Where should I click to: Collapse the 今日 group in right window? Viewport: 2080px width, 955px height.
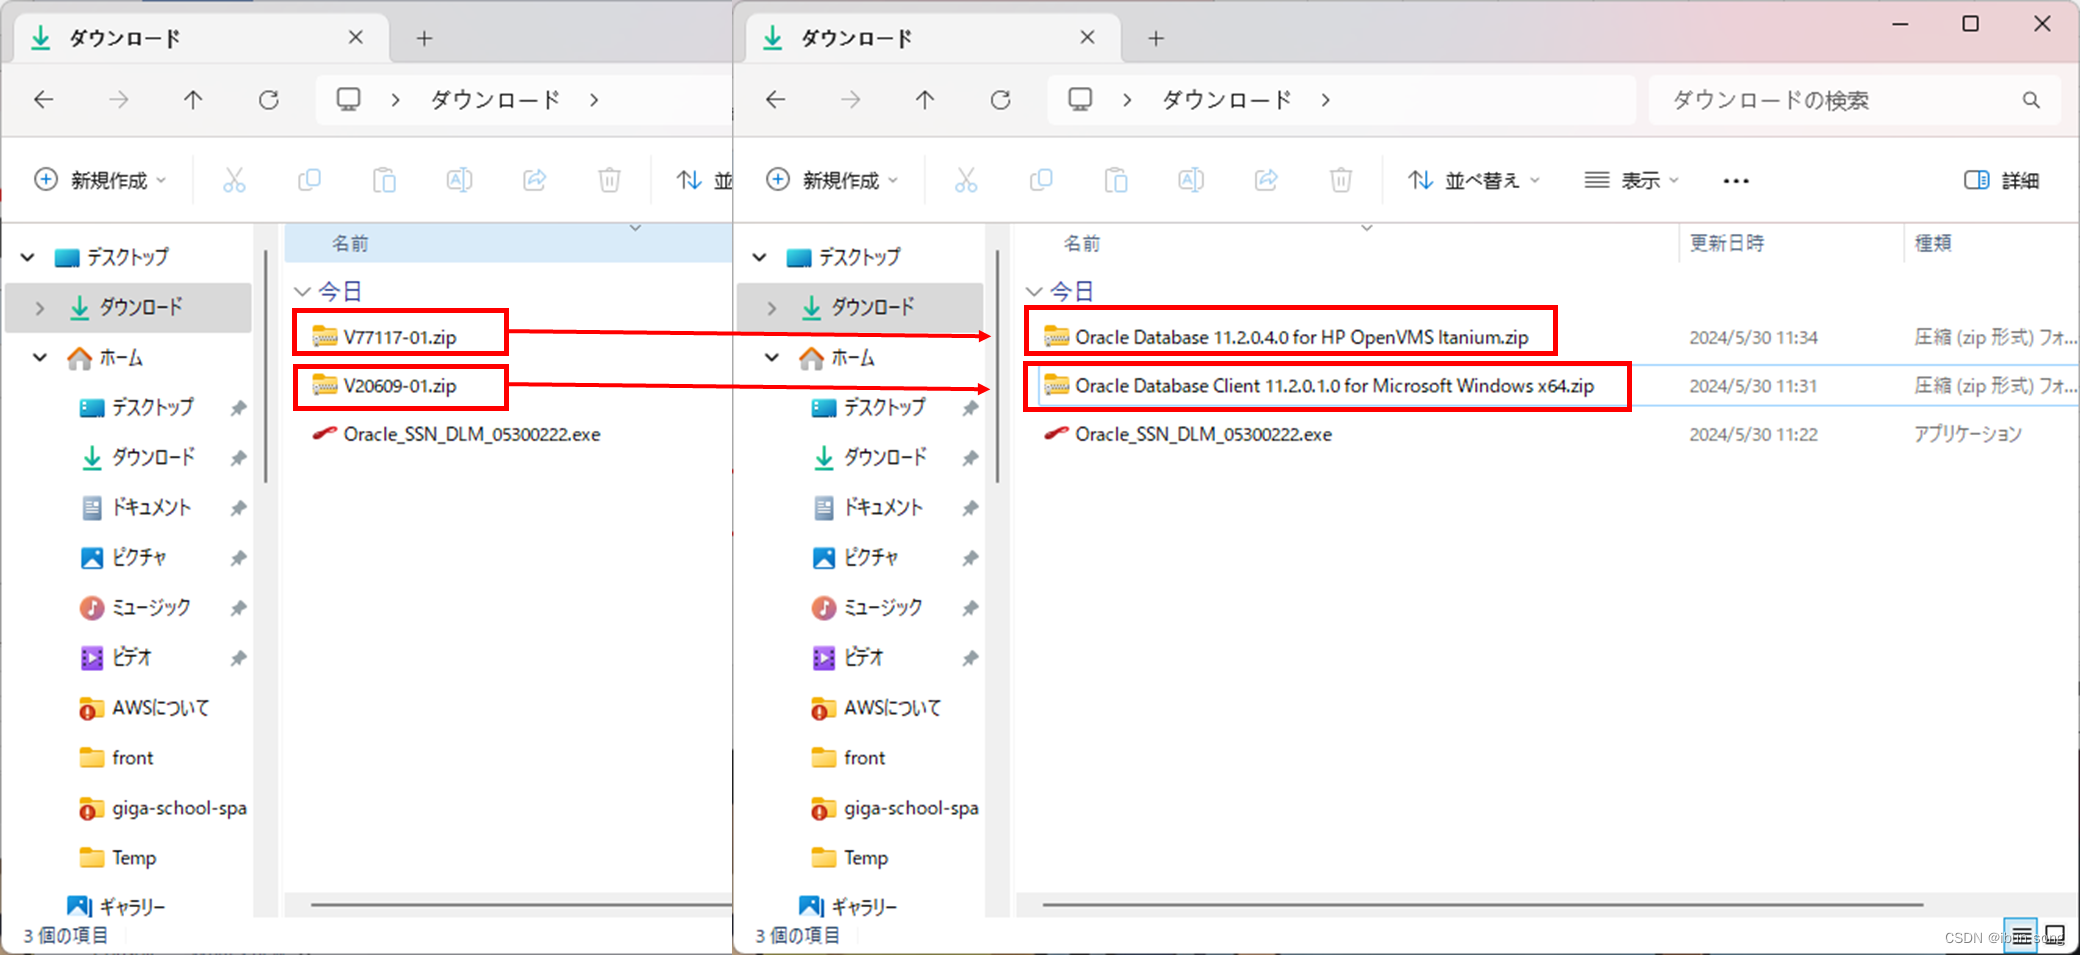tap(1034, 291)
